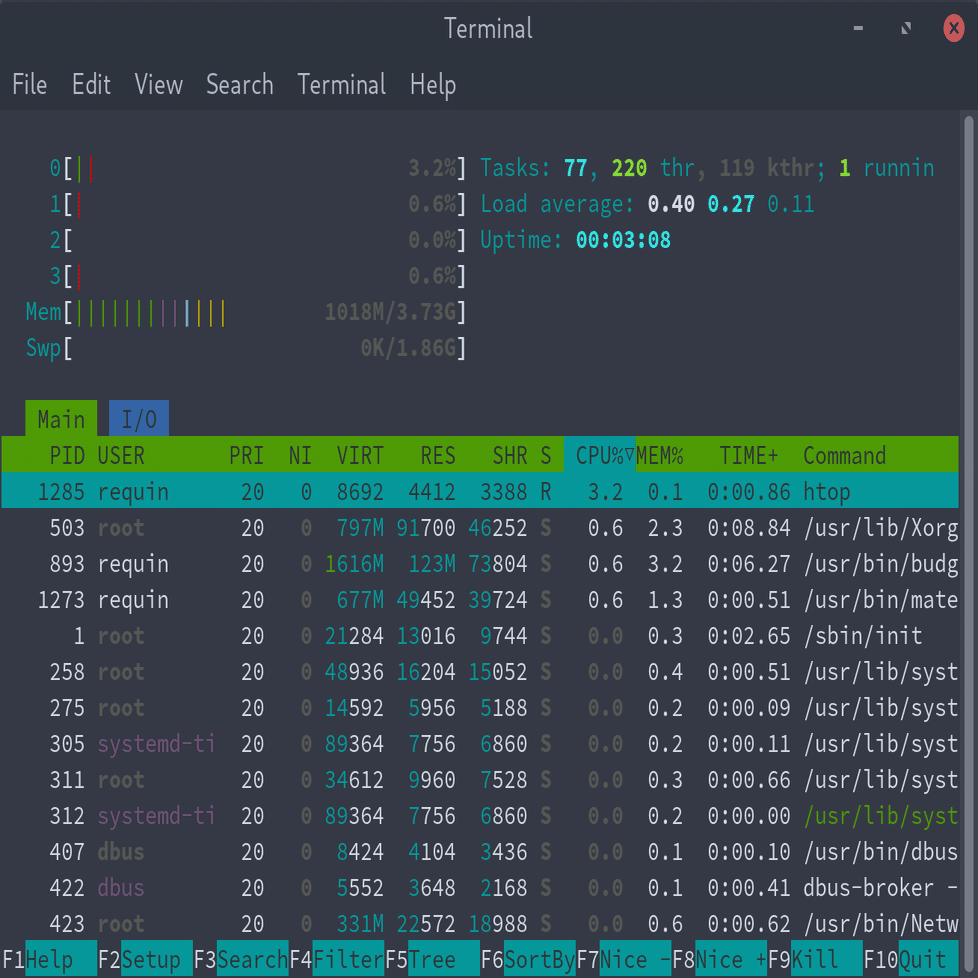This screenshot has height=978, width=978.
Task: Click the F7 Nice - button
Action: [x=624, y=959]
